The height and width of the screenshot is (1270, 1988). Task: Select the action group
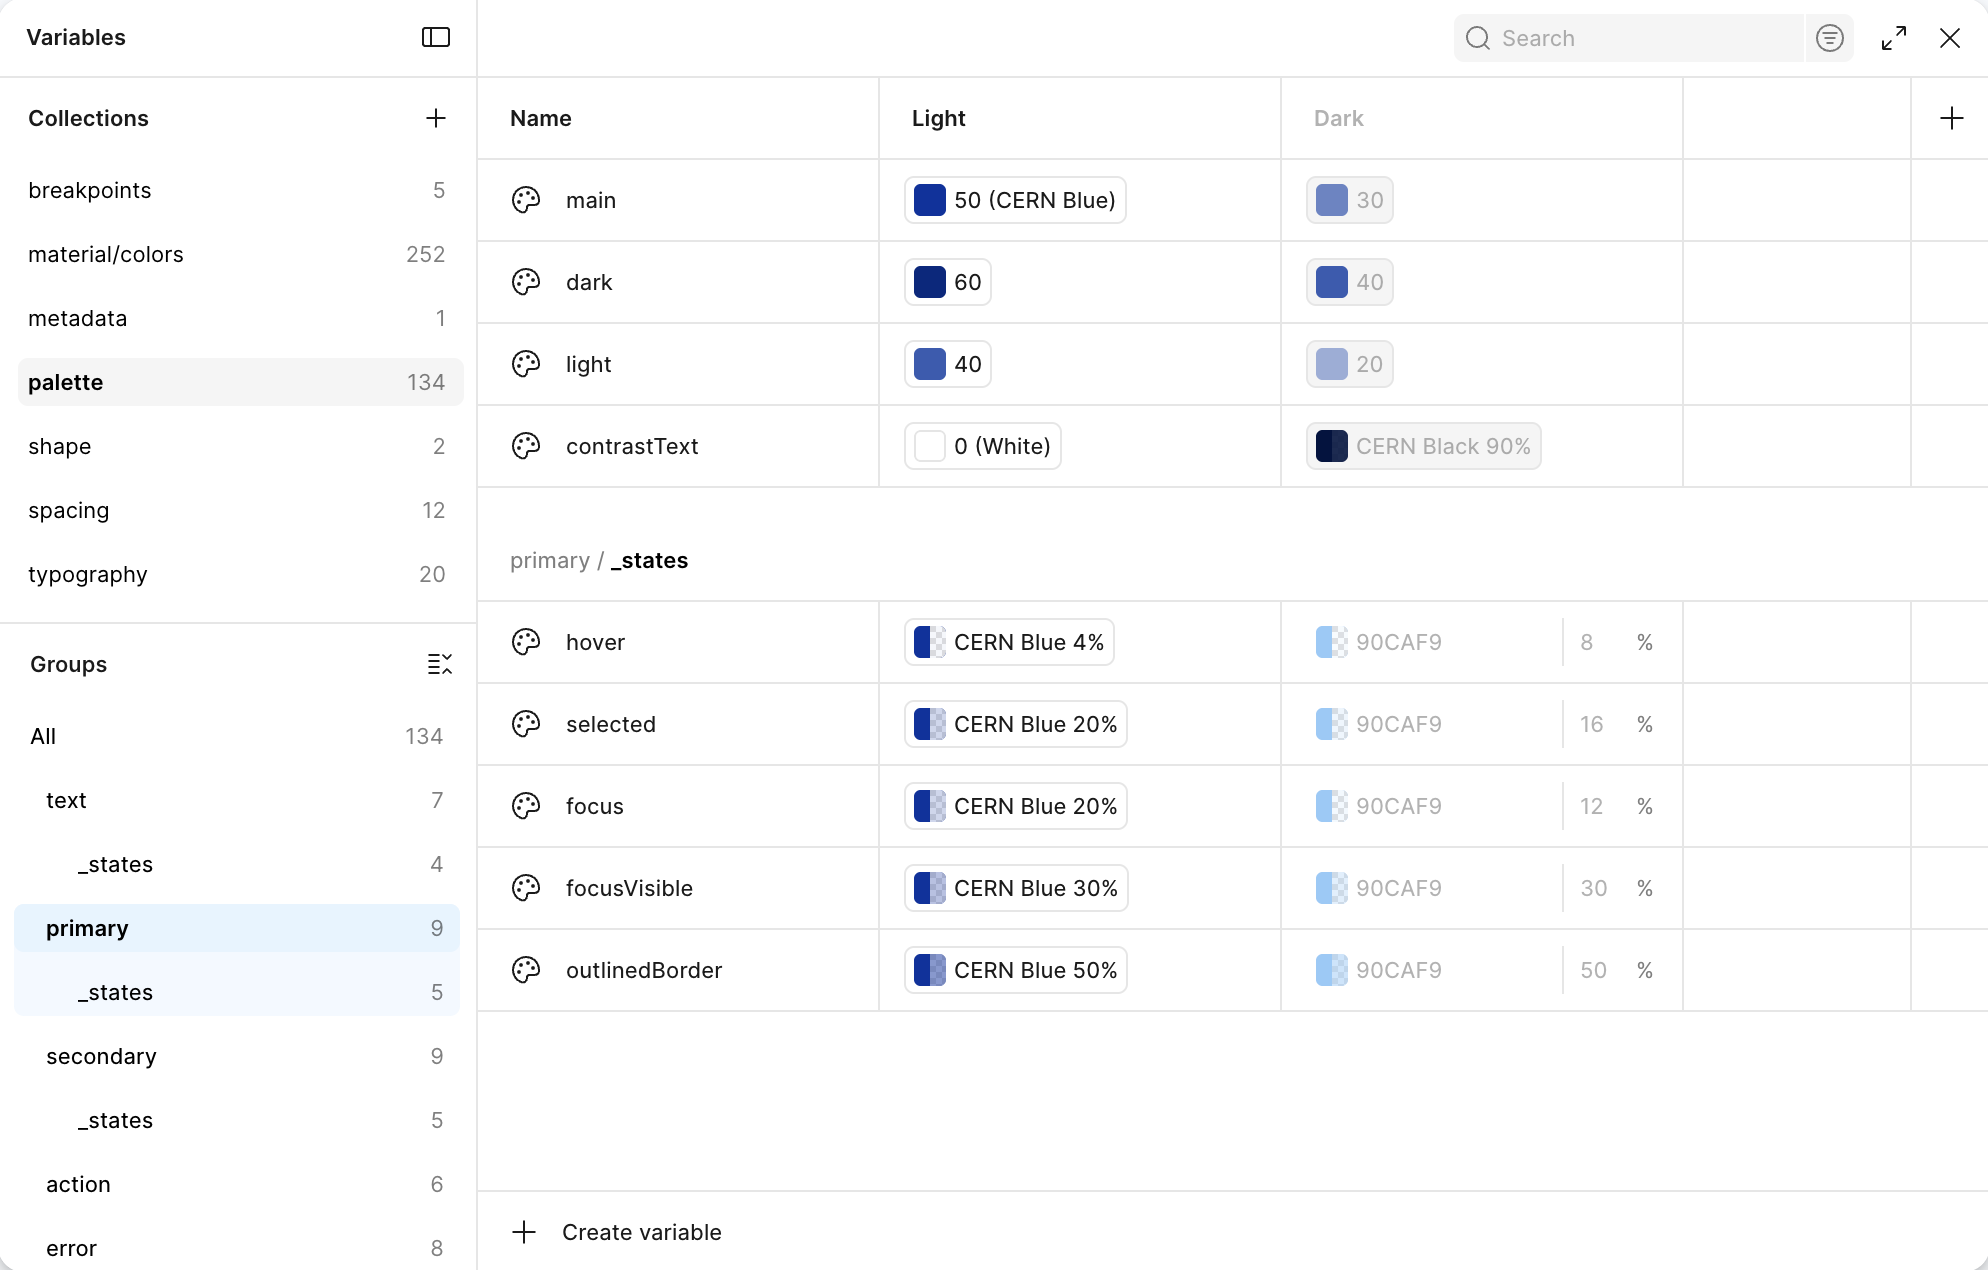click(237, 1184)
